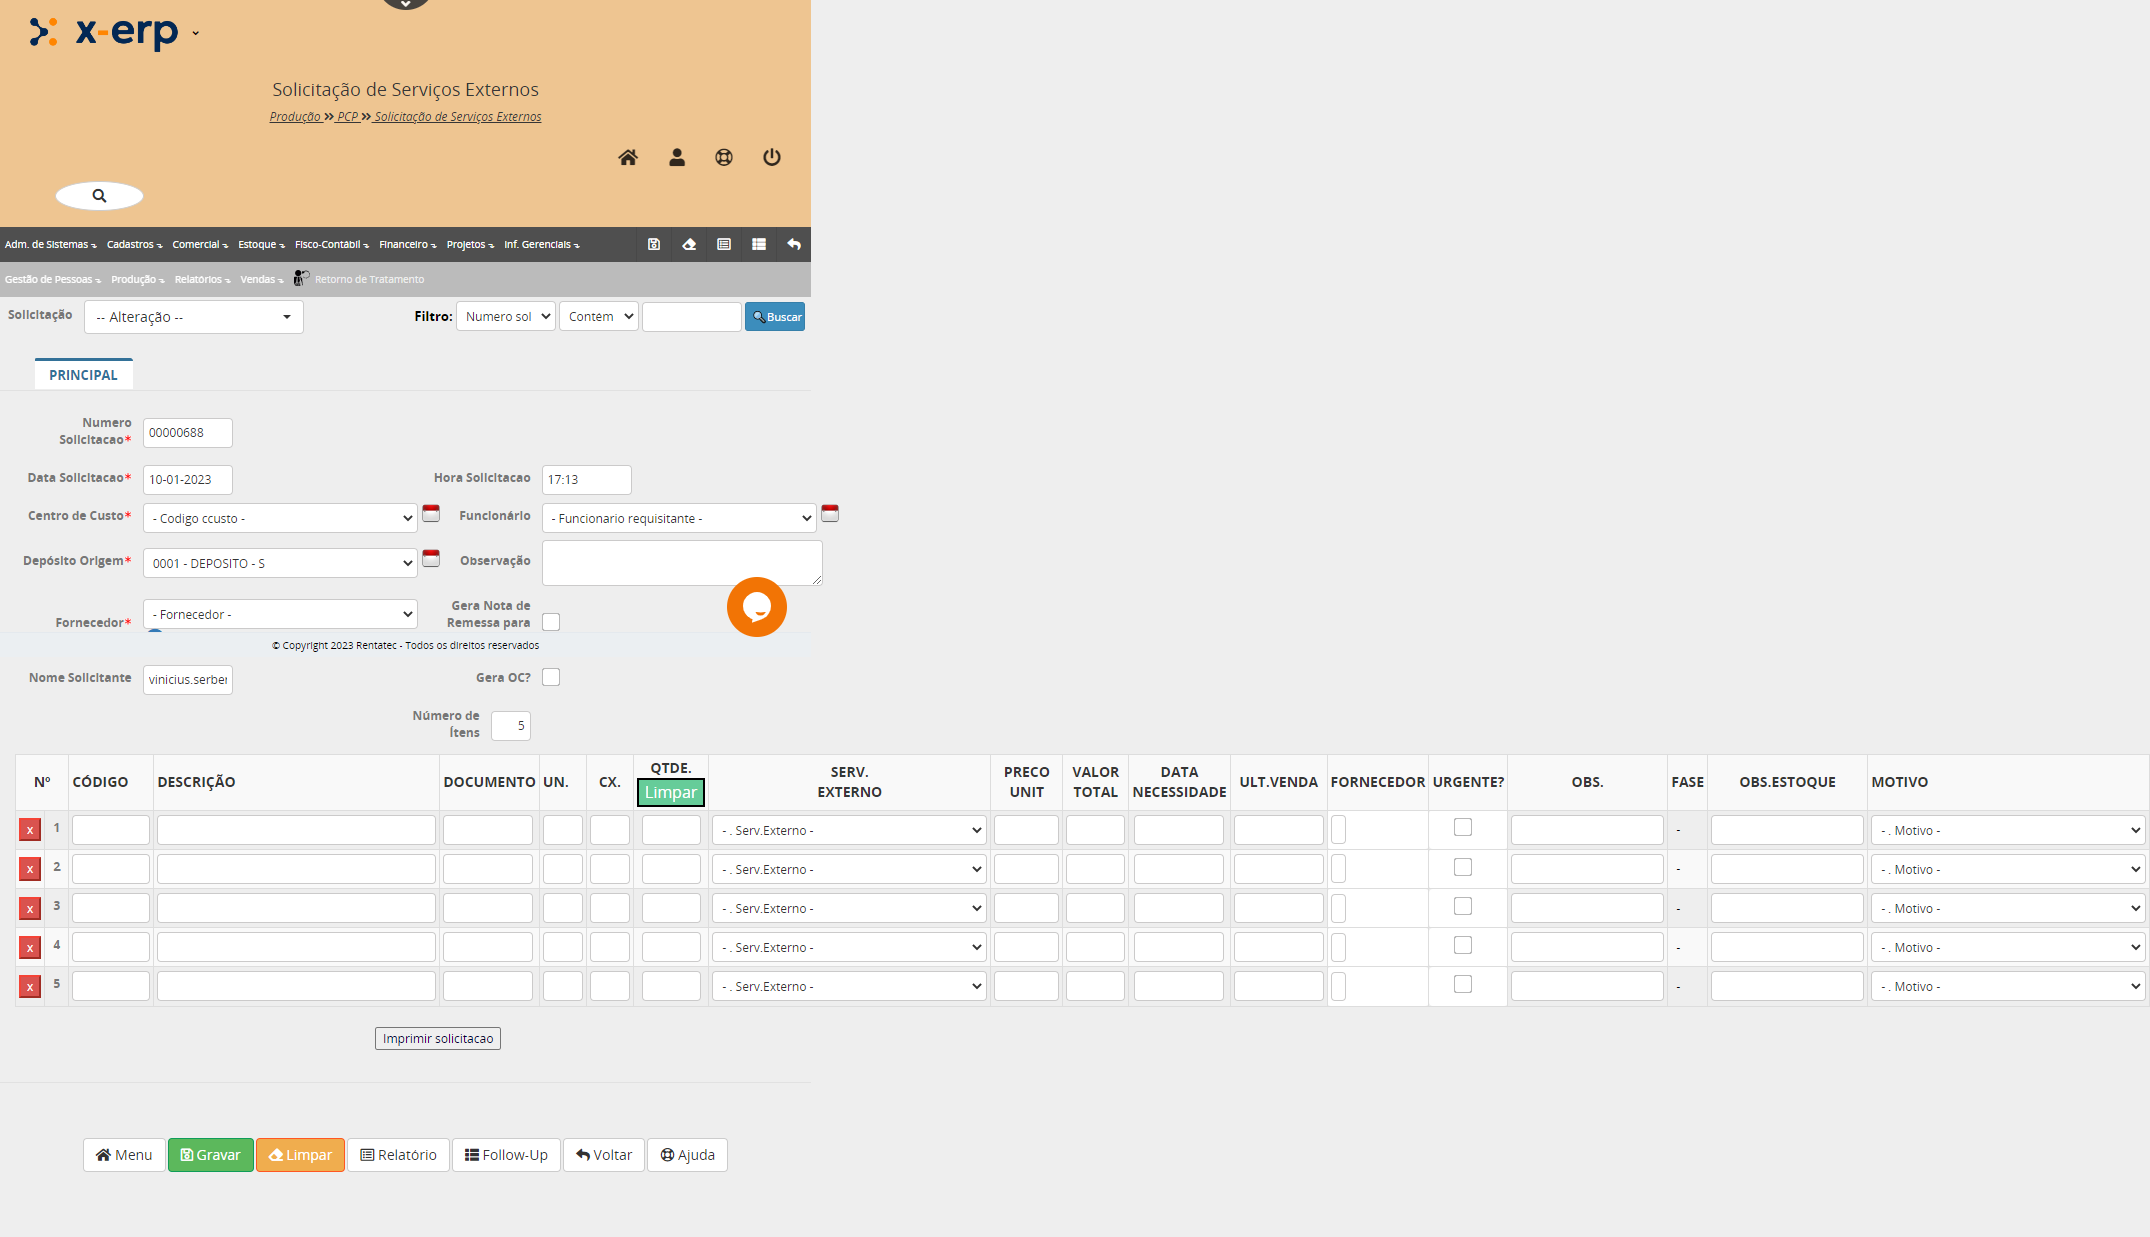2150x1237 pixels.
Task: Click the back arrow icon in toolbar
Action: point(794,244)
